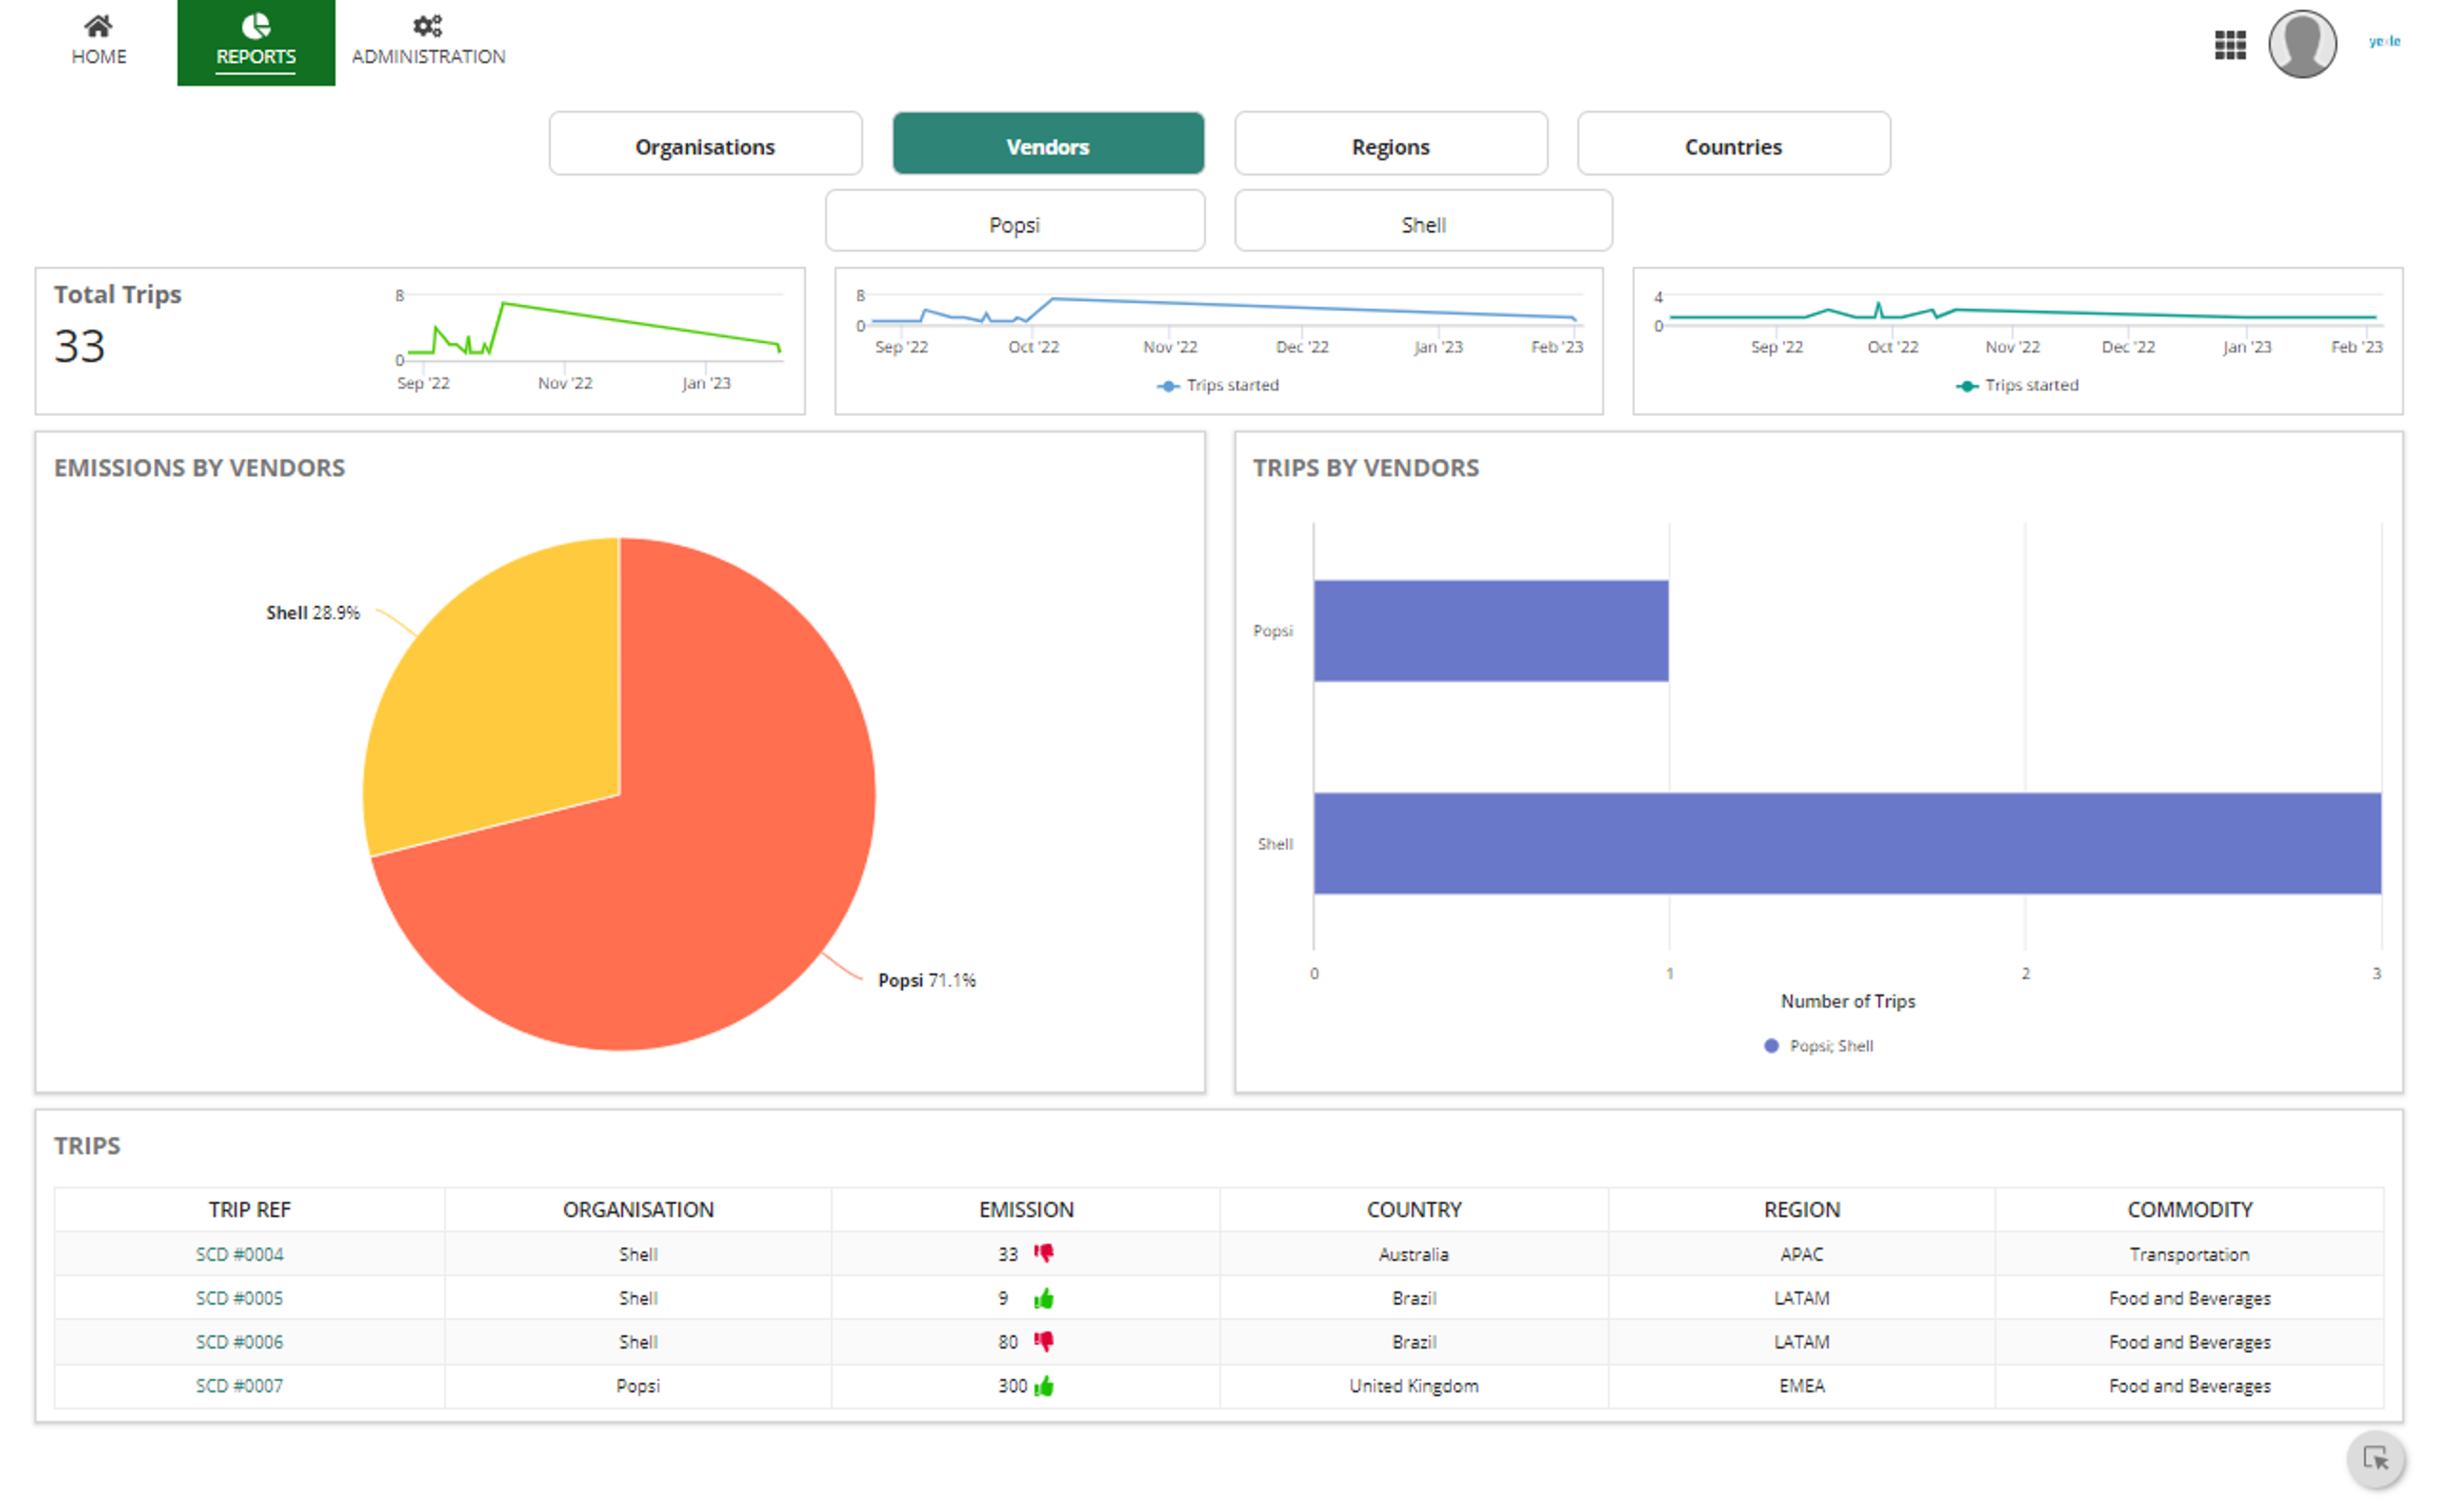The image size is (2438, 1512).
Task: Click the Popsi bar in Trips chart
Action: (1490, 631)
